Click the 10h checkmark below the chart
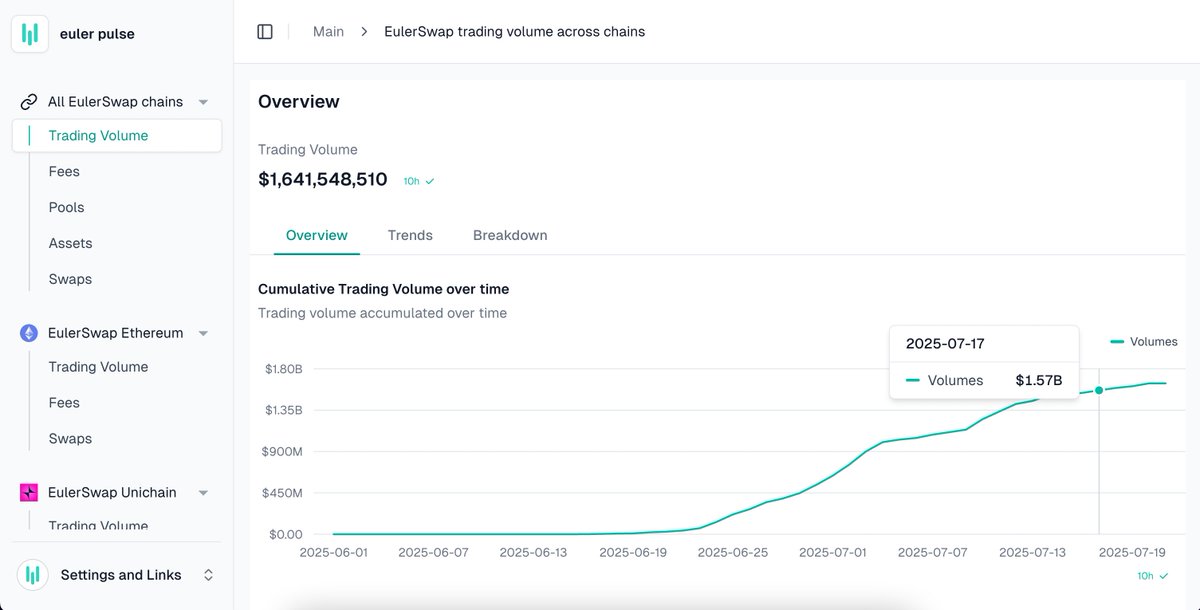 1163,576
